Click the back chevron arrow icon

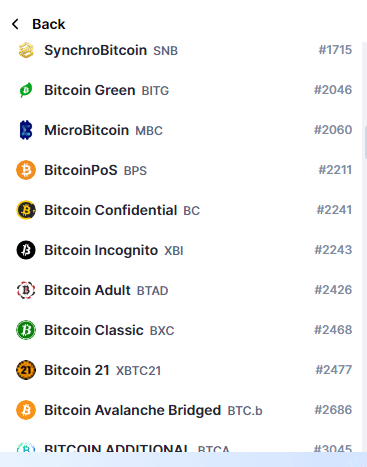pos(15,24)
